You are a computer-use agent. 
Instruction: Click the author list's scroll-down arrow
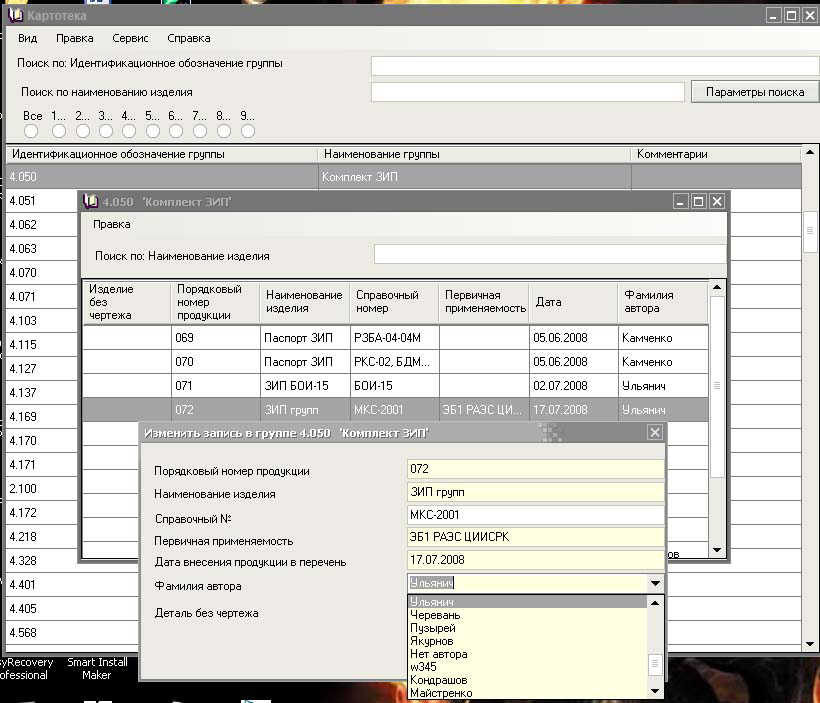point(655,690)
